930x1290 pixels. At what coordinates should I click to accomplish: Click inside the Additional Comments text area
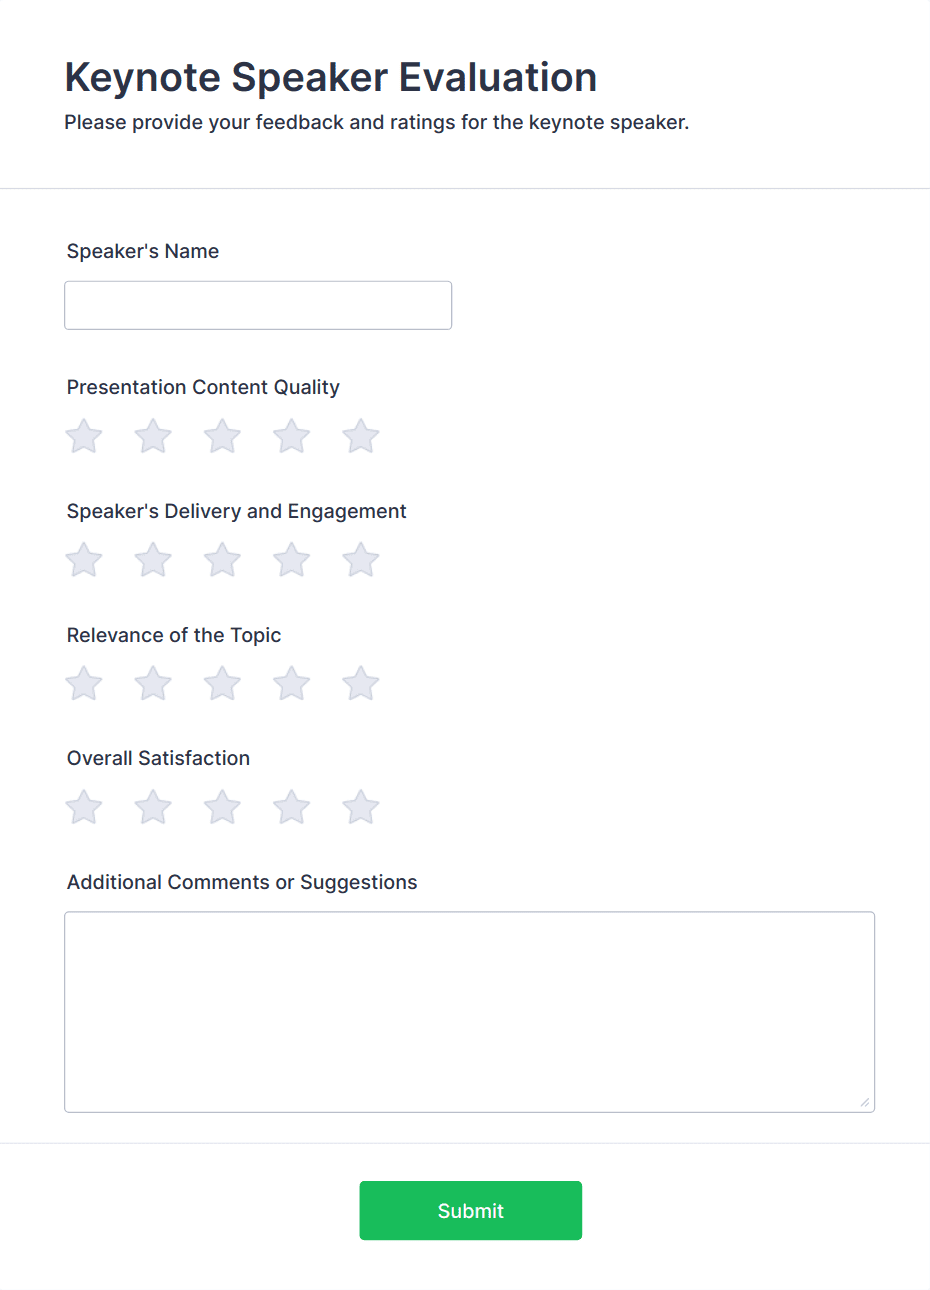tap(469, 1010)
